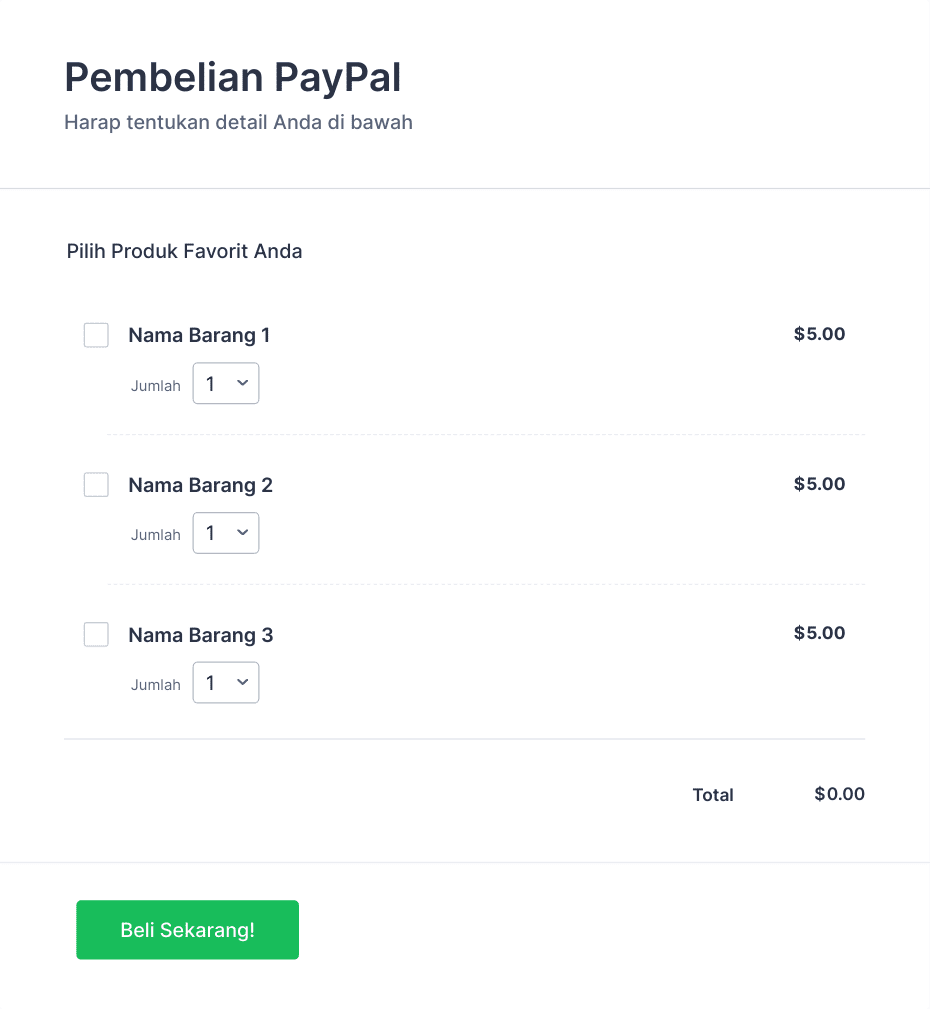The image size is (930, 1009).
Task: Expand quantity dropdown for Nama Barang 2
Action: click(x=226, y=533)
